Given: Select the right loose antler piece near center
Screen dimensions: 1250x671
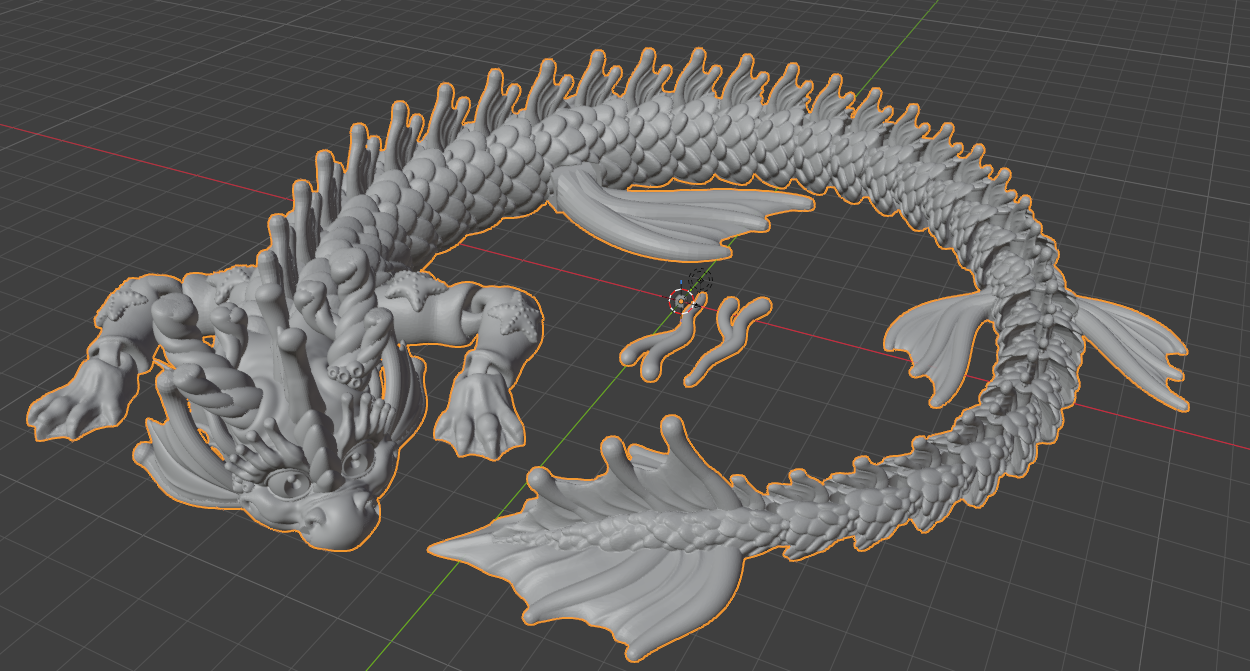Looking at the screenshot, I should click(x=727, y=341).
